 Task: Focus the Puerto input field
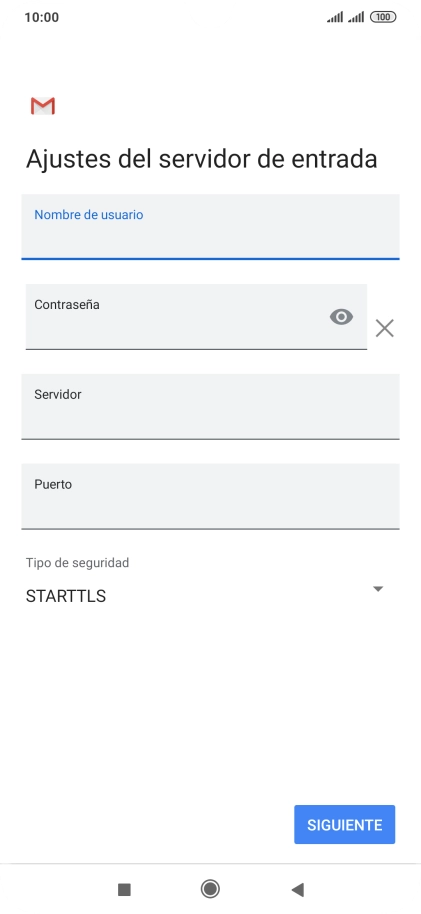pos(210,496)
